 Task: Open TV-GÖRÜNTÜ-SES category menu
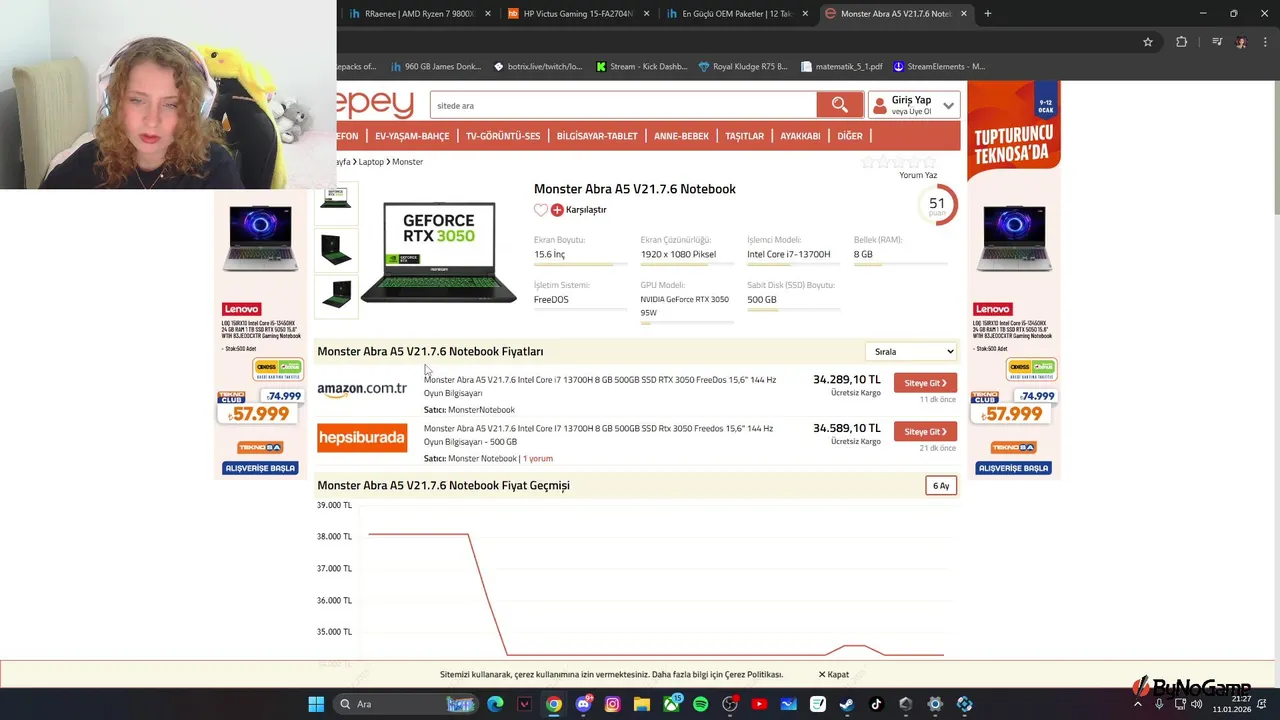pos(503,136)
